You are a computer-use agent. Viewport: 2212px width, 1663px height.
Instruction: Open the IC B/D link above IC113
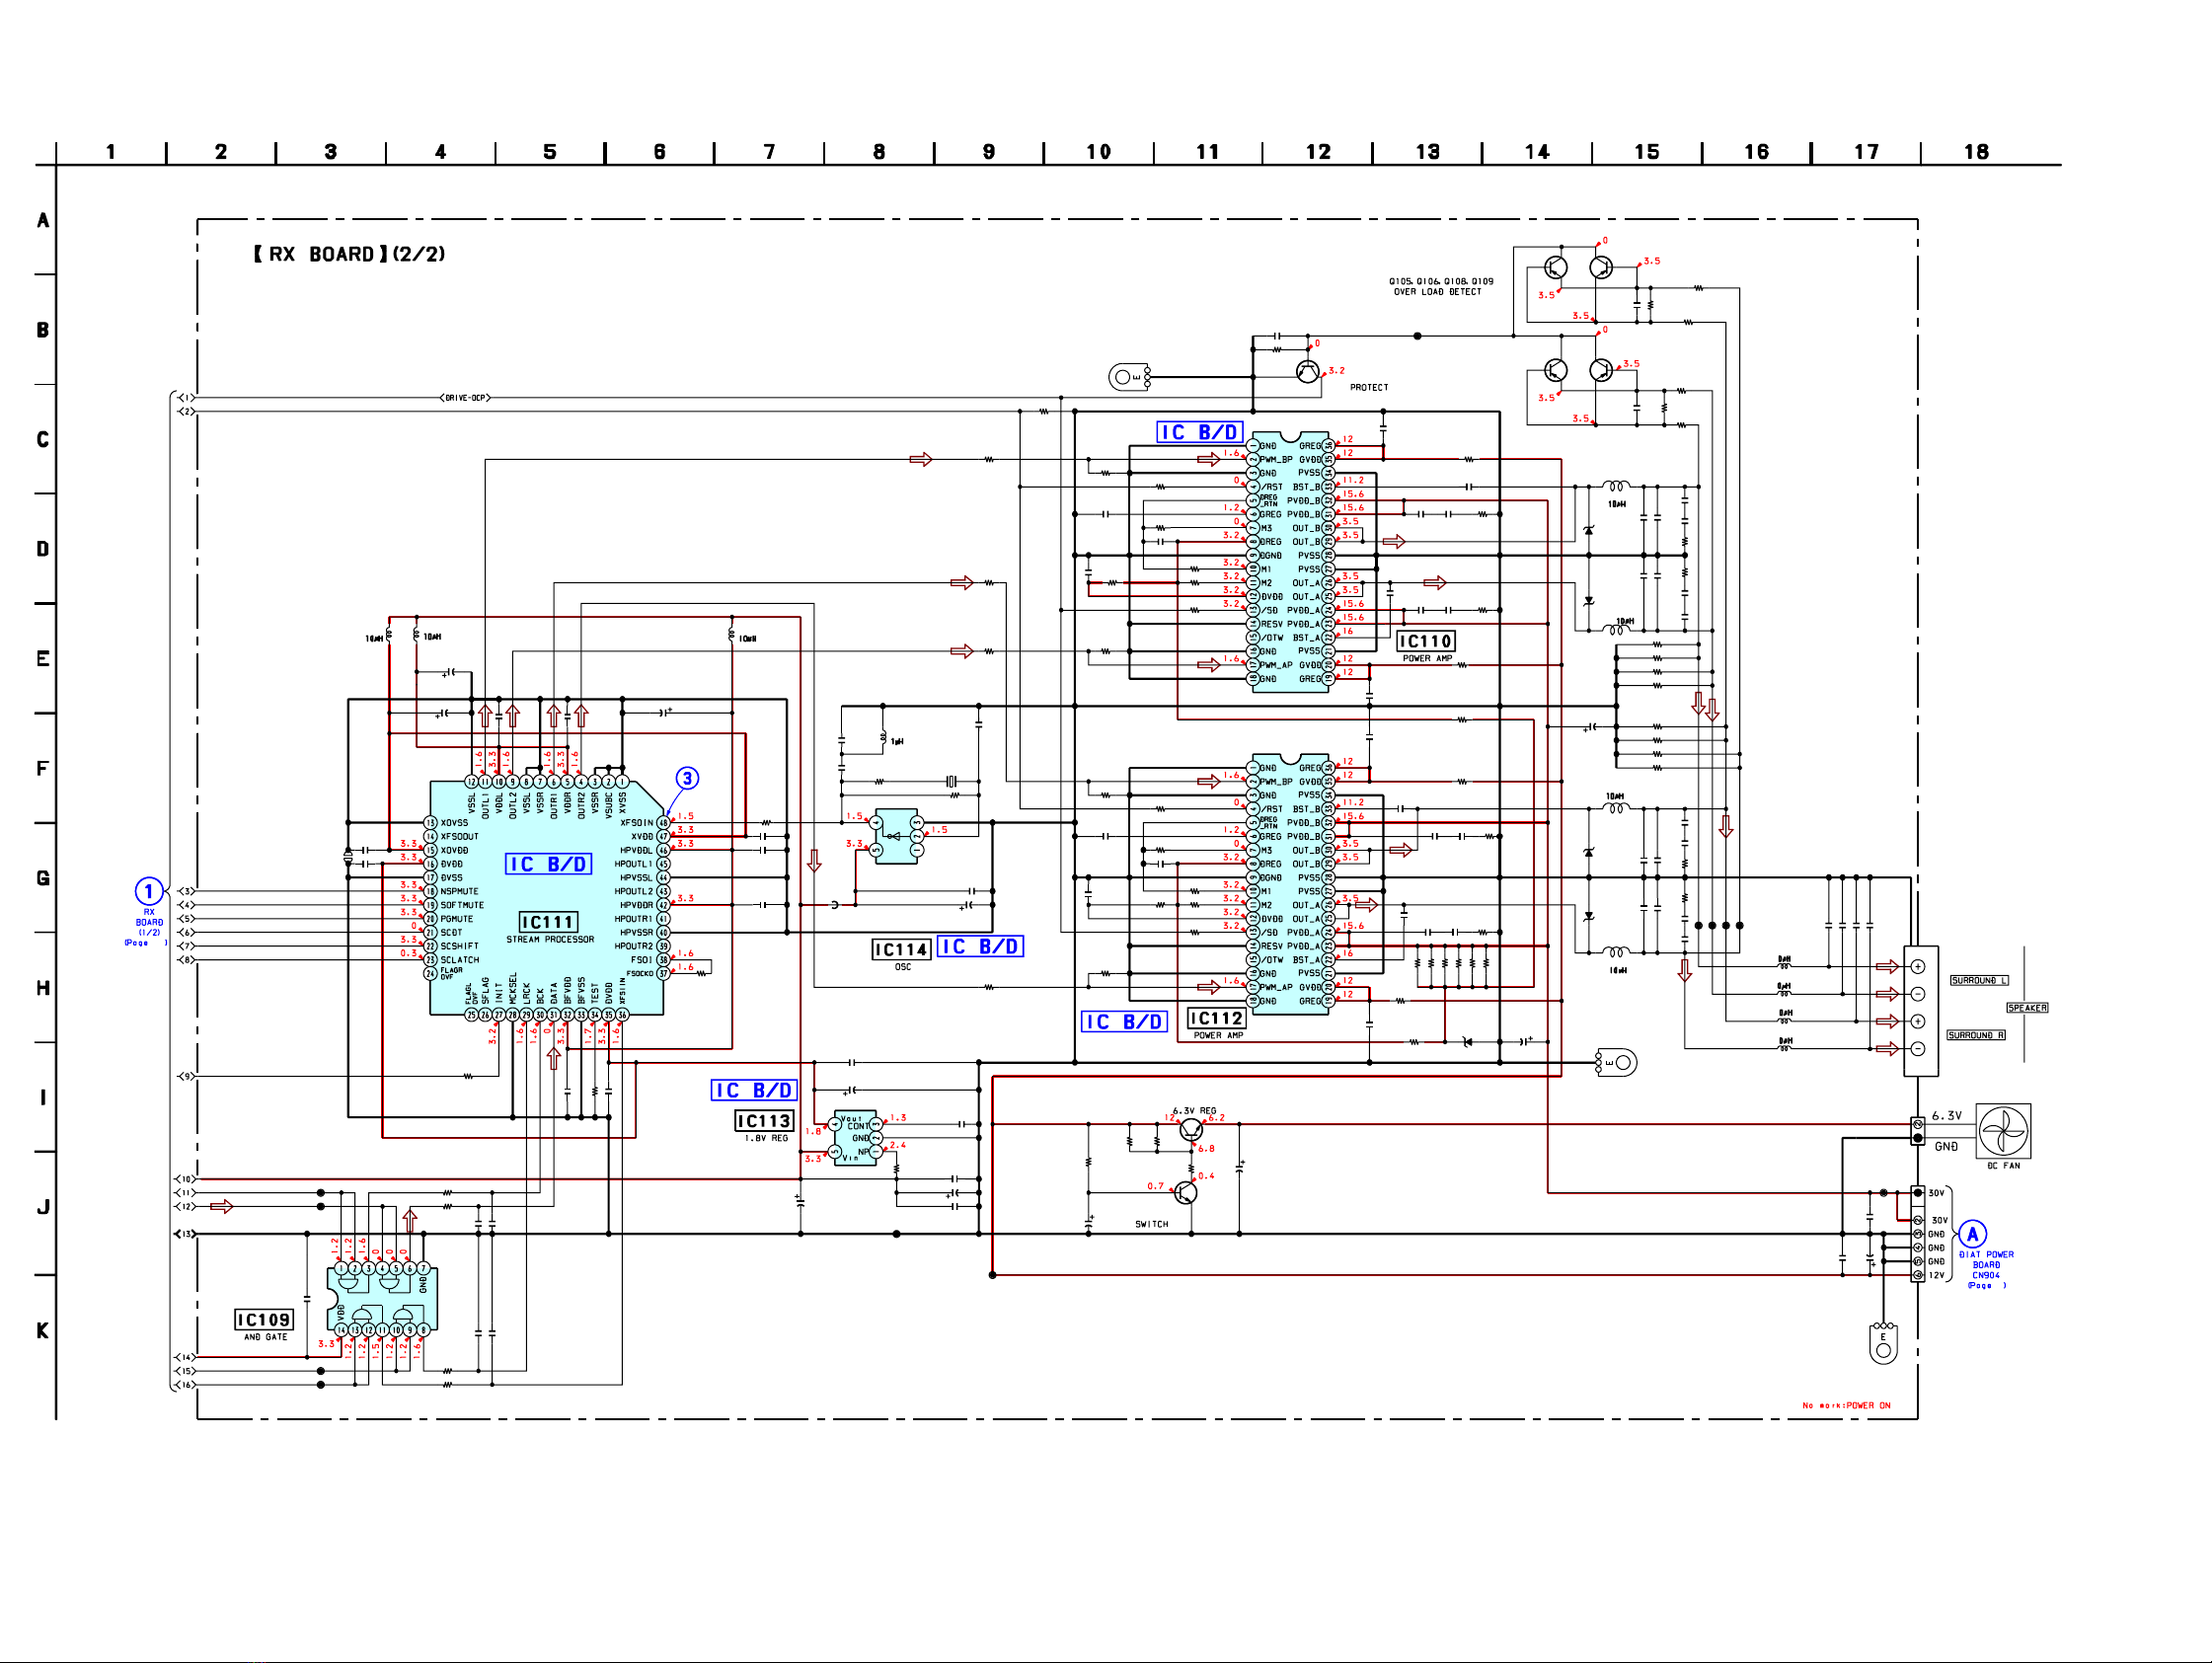point(754,1090)
